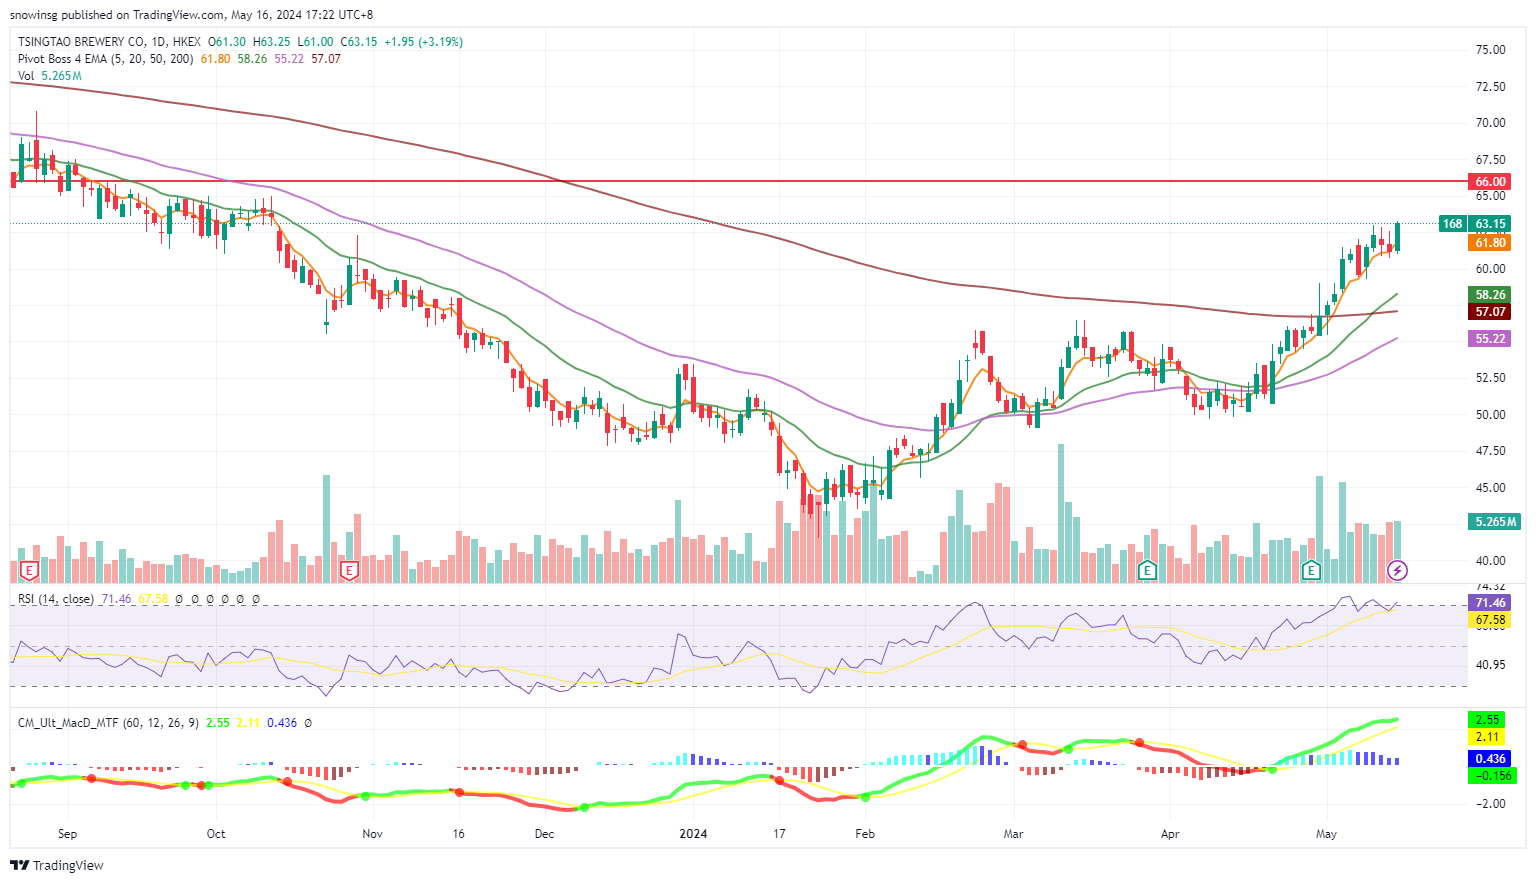This screenshot has height=883, width=1536.
Task: Click the green 63.15 last price label
Action: coord(1489,224)
